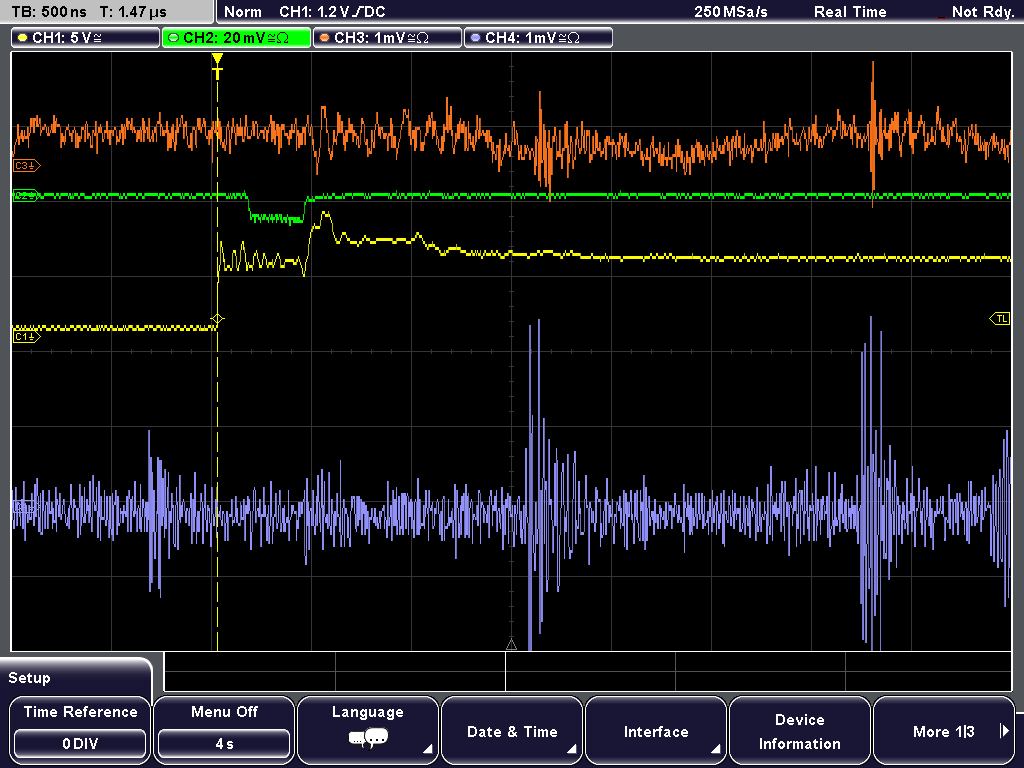Click the Language speech bubble icon
The width and height of the screenshot is (1024, 768).
pos(368,739)
